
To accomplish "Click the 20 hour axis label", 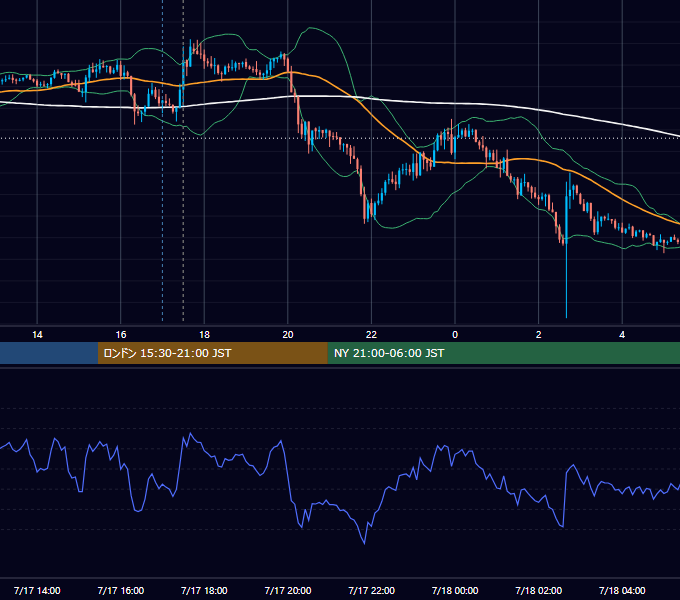I will (x=288, y=335).
